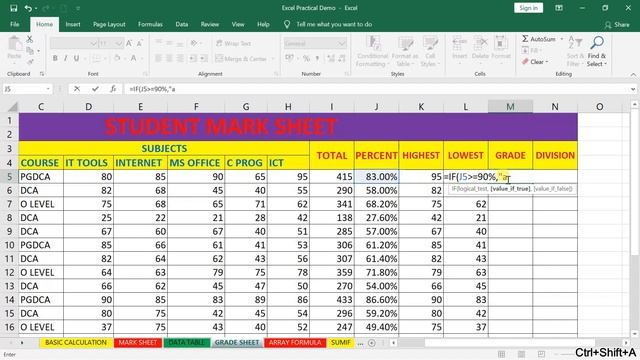Click the Increase Font Size icon
The width and height of the screenshot is (640, 360).
tap(129, 43)
